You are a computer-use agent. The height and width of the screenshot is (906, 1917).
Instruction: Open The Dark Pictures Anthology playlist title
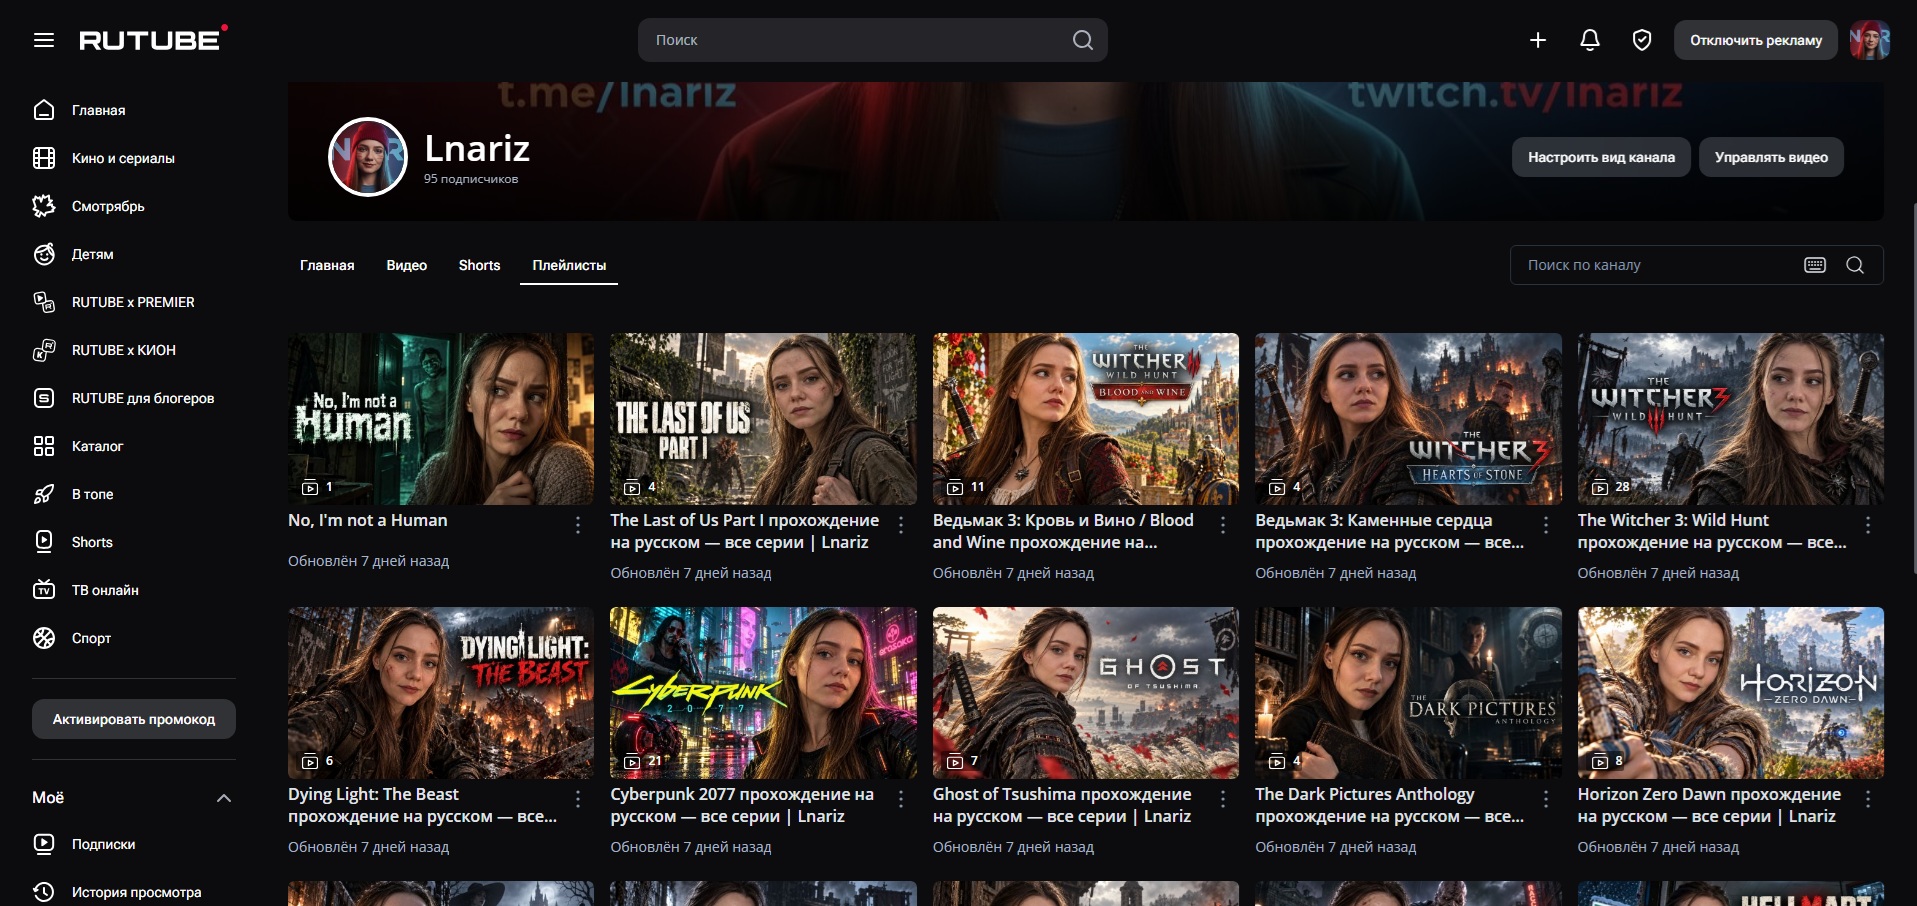[x=1390, y=805]
